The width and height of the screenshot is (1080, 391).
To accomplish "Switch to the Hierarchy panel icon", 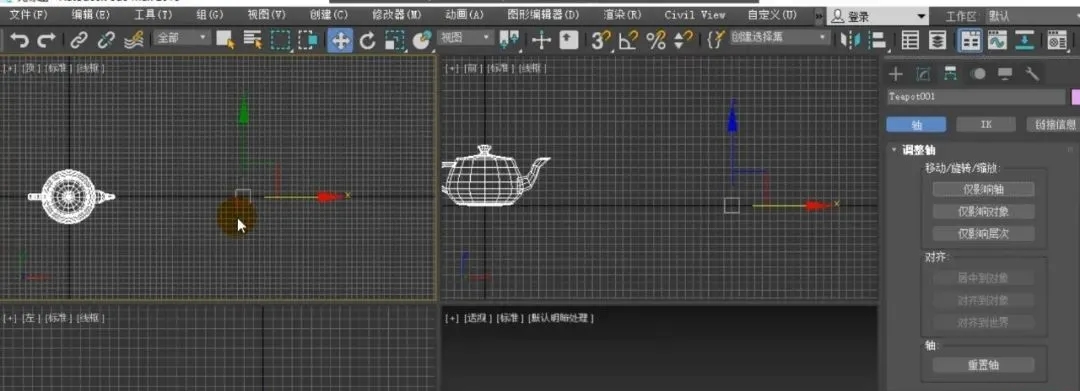I will pyautogui.click(x=950, y=74).
